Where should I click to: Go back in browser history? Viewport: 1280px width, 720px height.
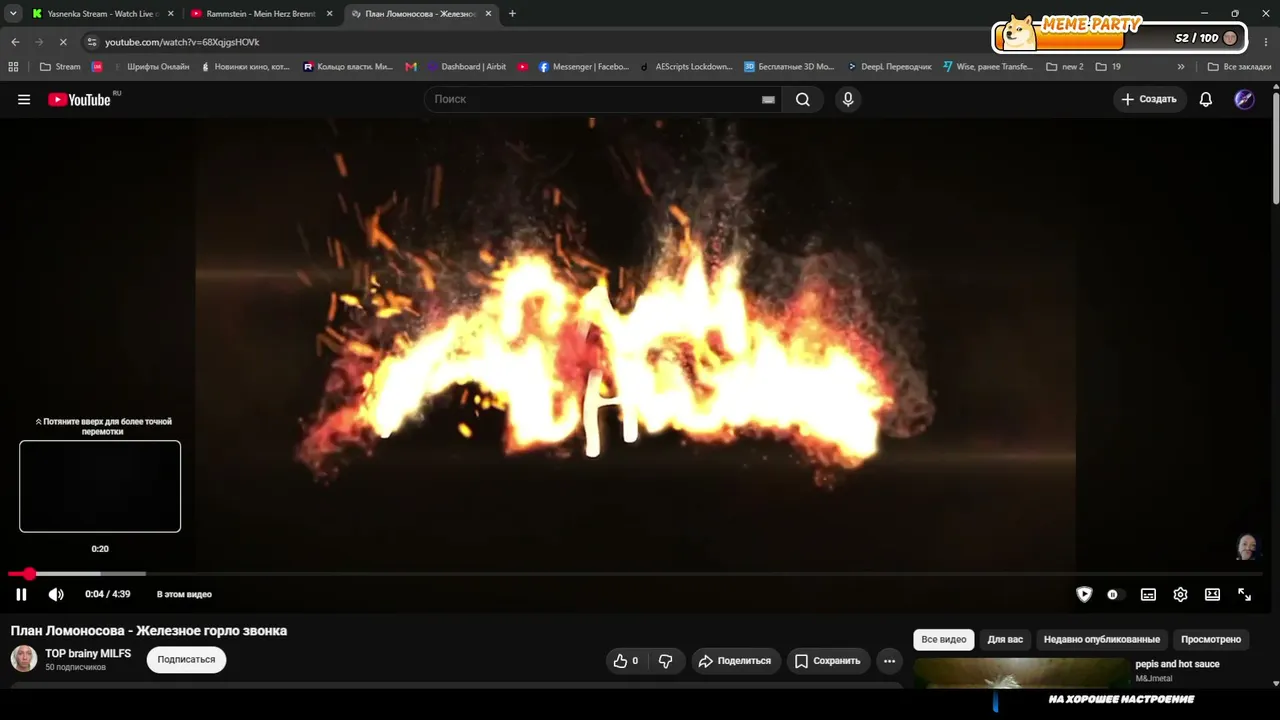(x=15, y=42)
